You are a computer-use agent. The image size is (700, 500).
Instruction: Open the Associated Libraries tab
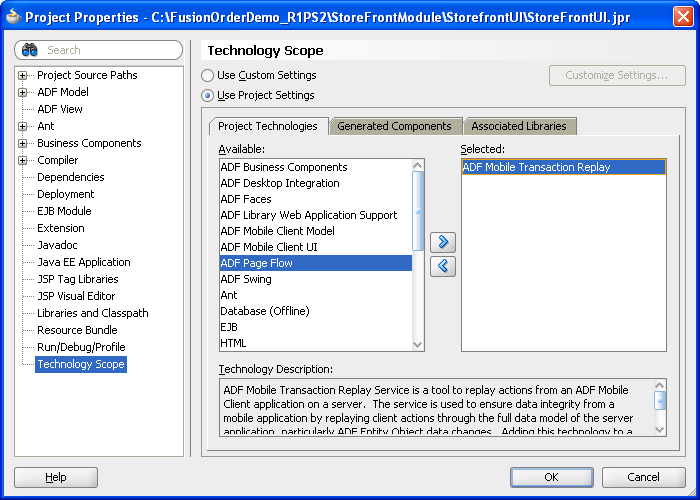(x=519, y=126)
